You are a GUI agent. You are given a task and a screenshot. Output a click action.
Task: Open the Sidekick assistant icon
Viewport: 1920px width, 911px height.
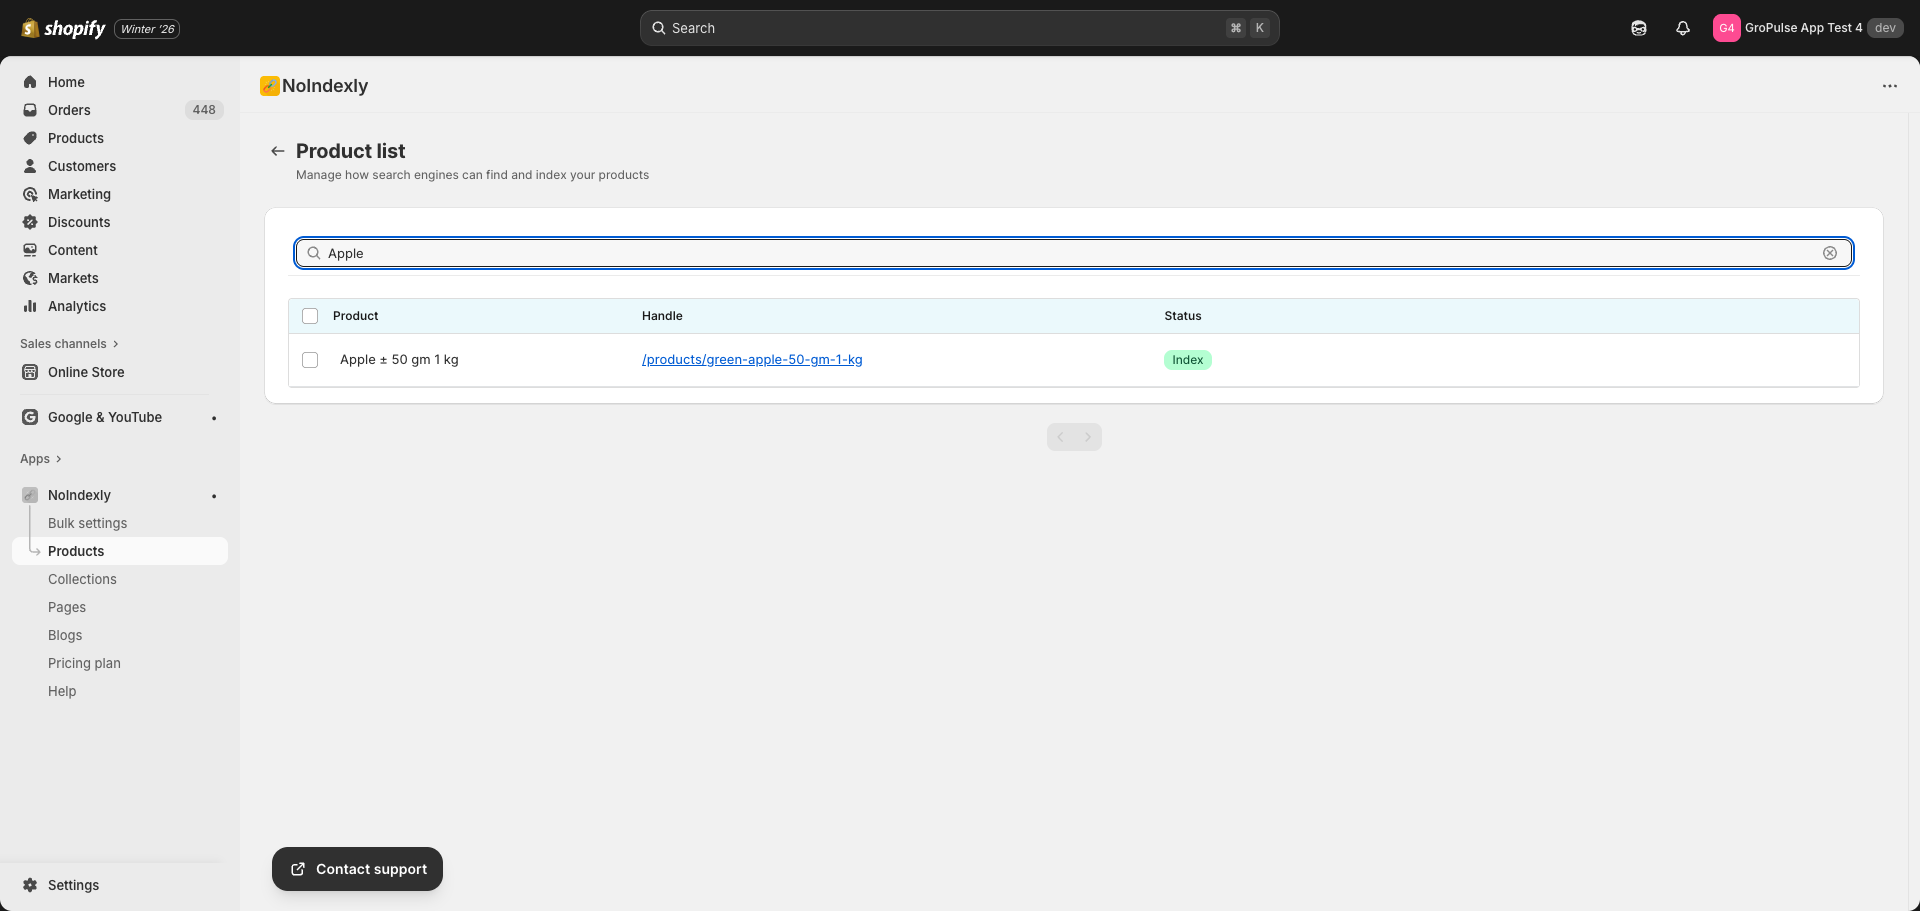(x=1639, y=28)
